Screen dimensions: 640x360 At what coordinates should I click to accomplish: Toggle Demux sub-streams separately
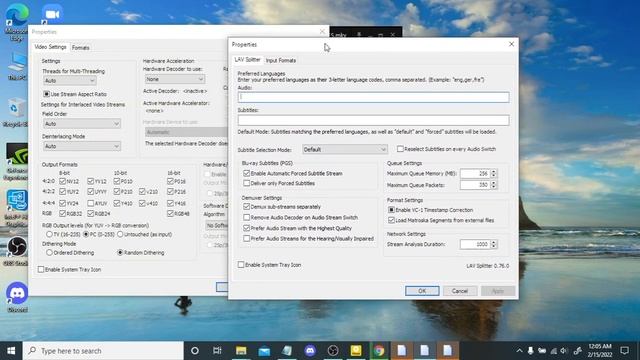pos(247,207)
